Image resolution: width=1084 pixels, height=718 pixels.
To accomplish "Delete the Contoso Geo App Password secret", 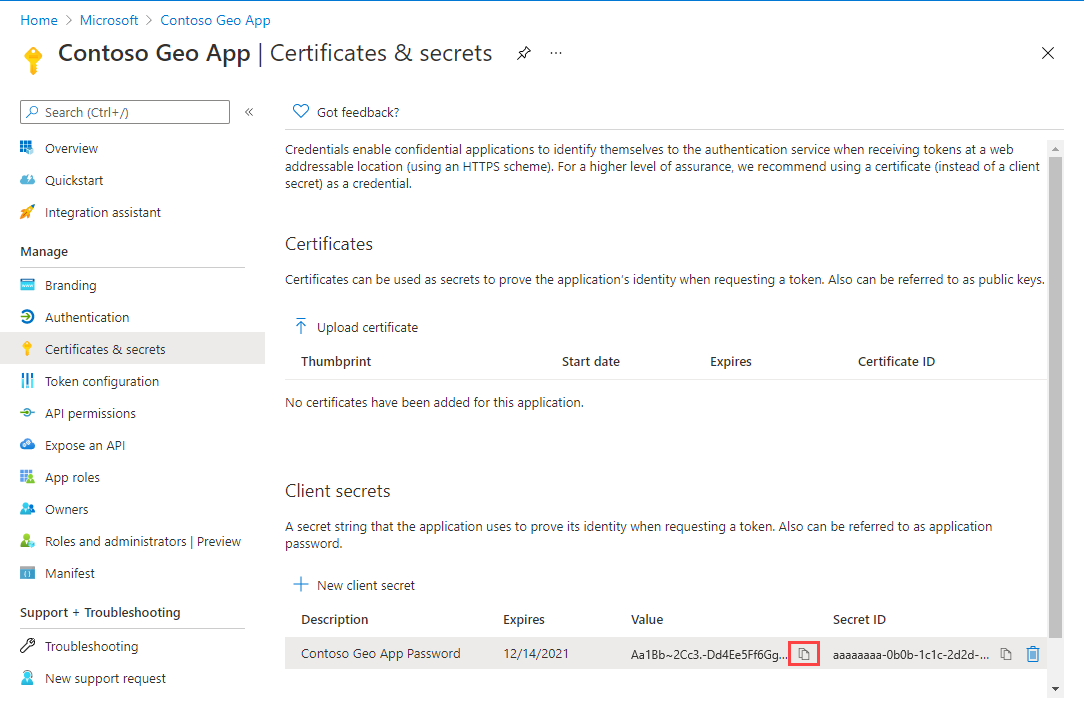I will coord(1032,653).
